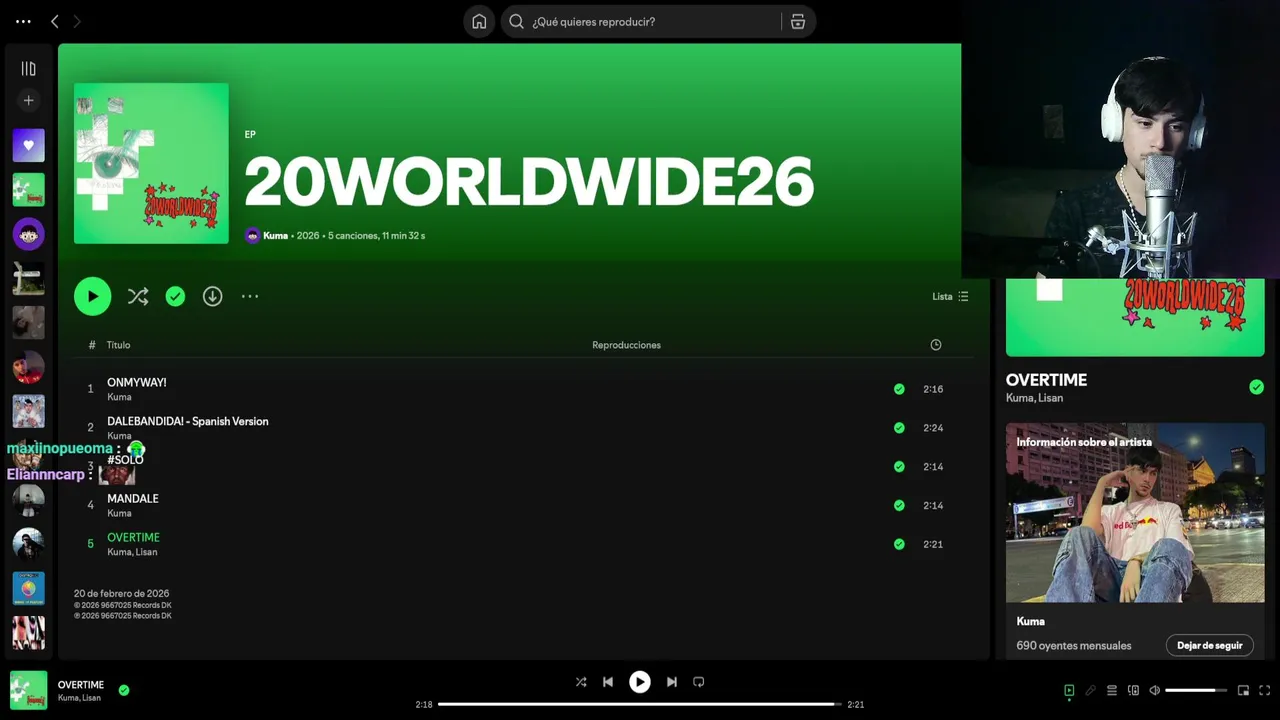
Task: Toggle saved check beside OVERTIME in right panel
Action: point(1256,387)
